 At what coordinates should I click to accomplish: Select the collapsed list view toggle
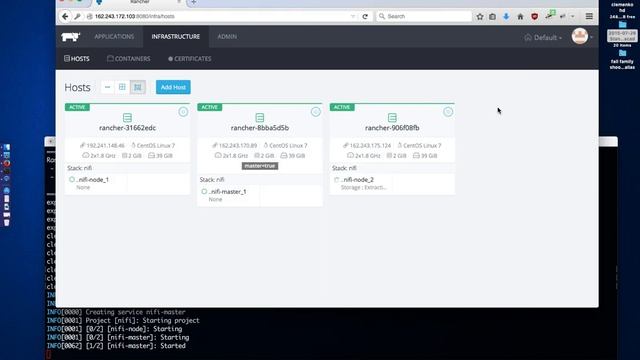pos(107,87)
